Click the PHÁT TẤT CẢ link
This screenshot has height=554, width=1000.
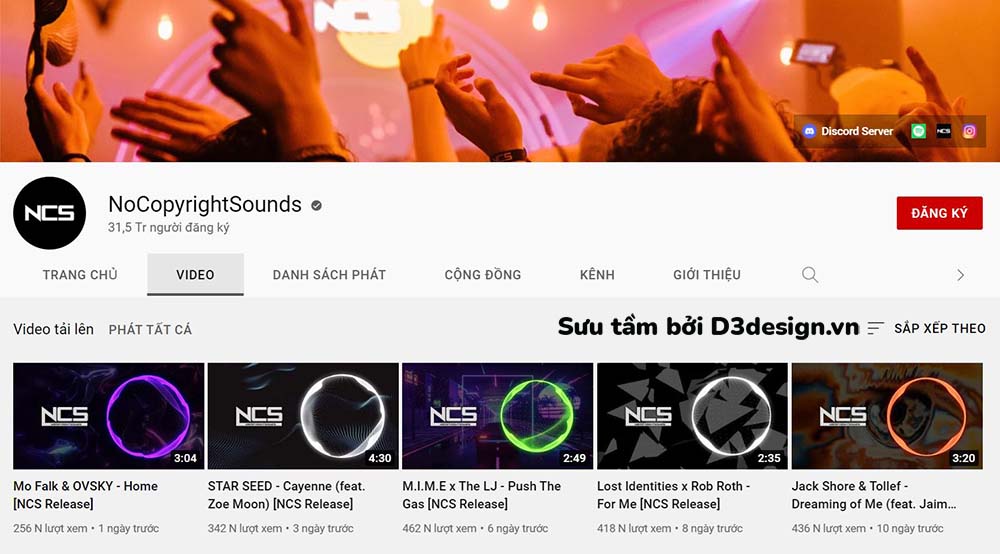tap(150, 330)
